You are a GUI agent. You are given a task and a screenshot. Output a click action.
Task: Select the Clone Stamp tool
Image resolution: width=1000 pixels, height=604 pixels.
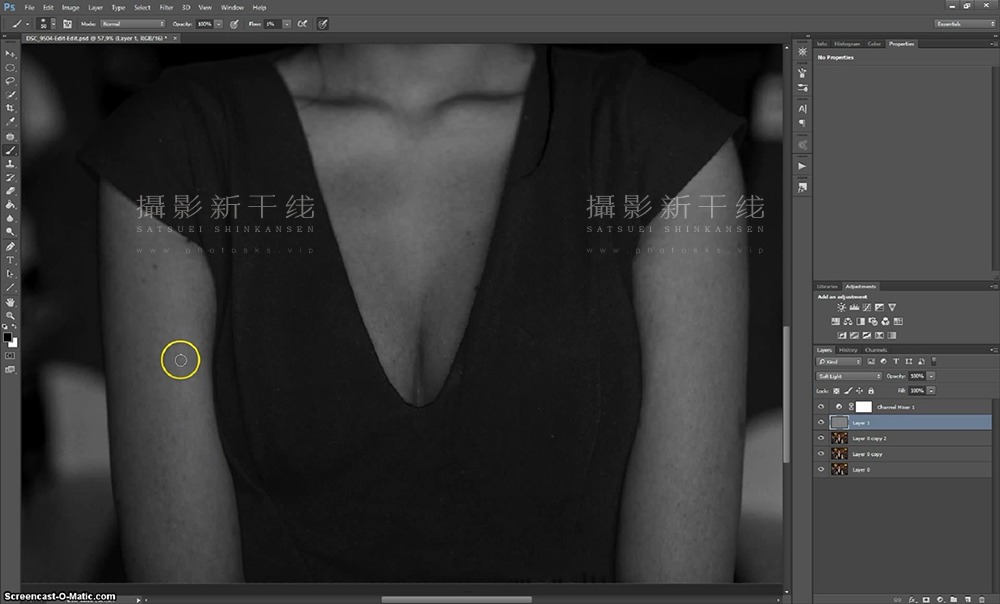10,164
